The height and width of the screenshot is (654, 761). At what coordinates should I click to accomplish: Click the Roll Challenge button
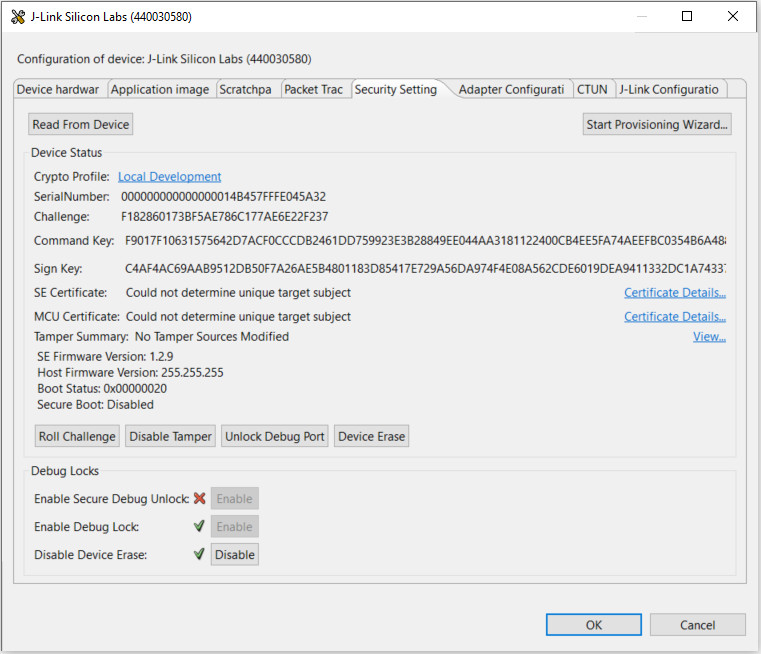(x=77, y=436)
